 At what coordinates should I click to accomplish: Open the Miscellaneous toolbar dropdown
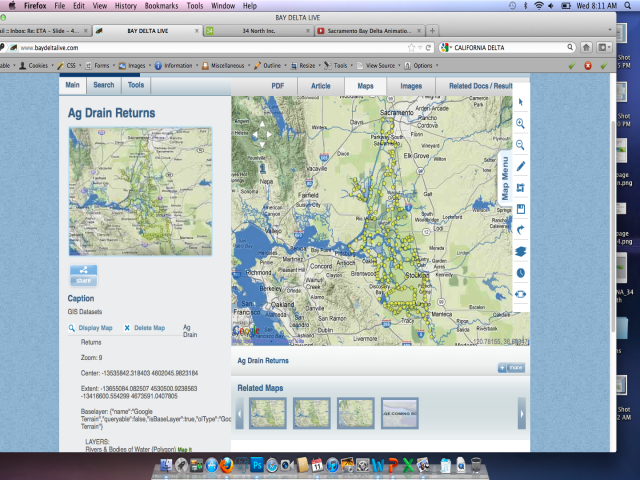(x=226, y=65)
